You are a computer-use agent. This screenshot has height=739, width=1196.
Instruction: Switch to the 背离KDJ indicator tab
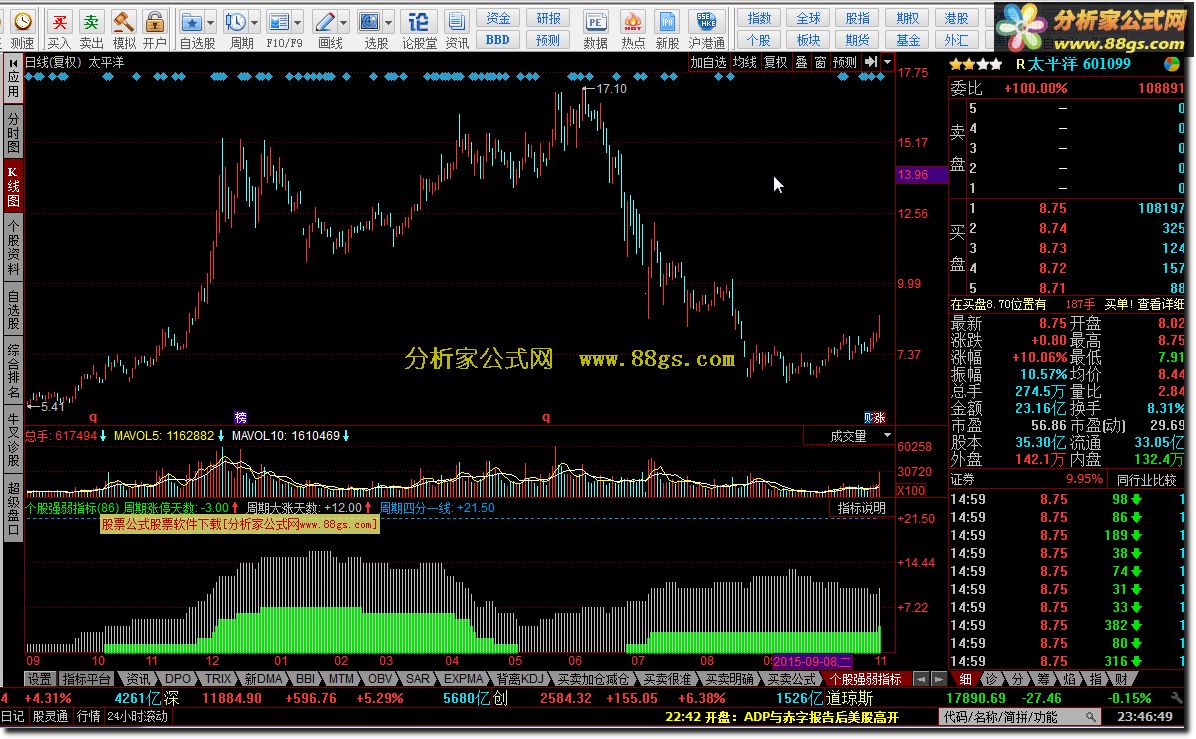click(x=520, y=678)
